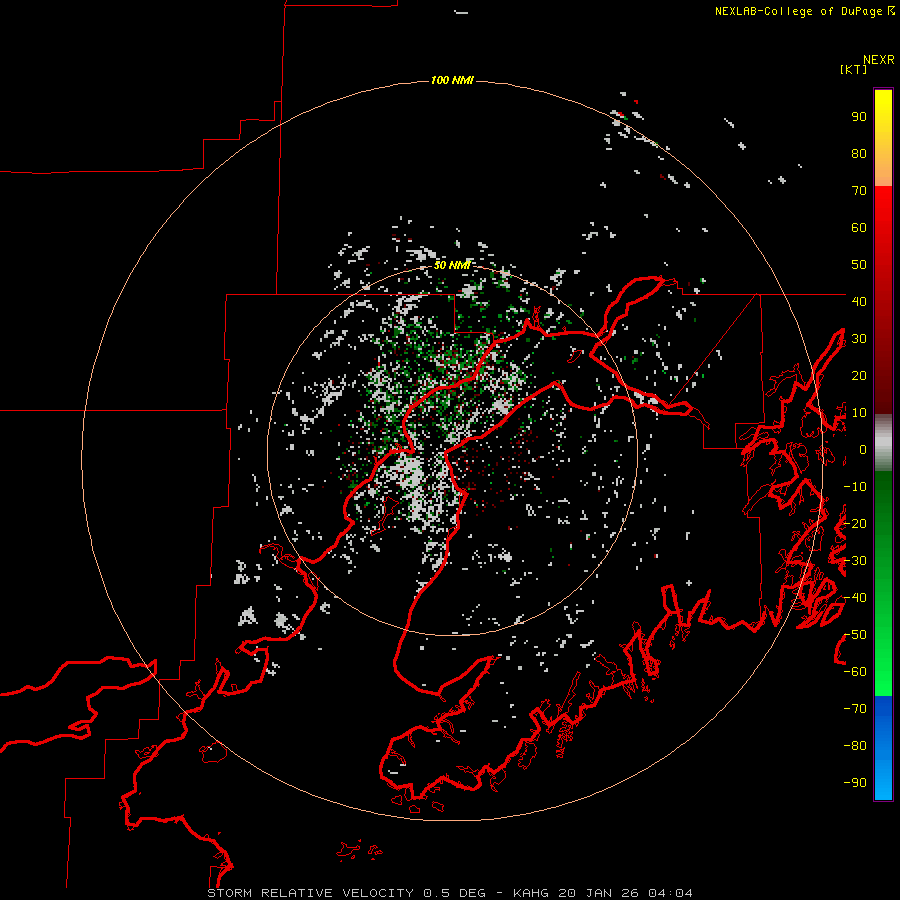
Task: Click the [KT] units label
Action: 854,69
